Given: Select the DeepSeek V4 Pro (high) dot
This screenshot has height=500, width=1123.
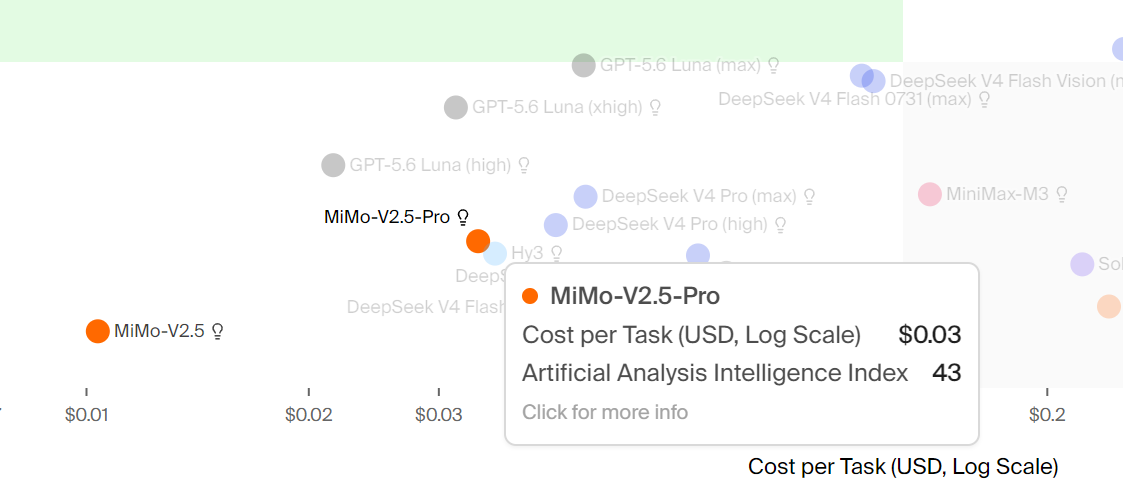Looking at the screenshot, I should [556, 224].
